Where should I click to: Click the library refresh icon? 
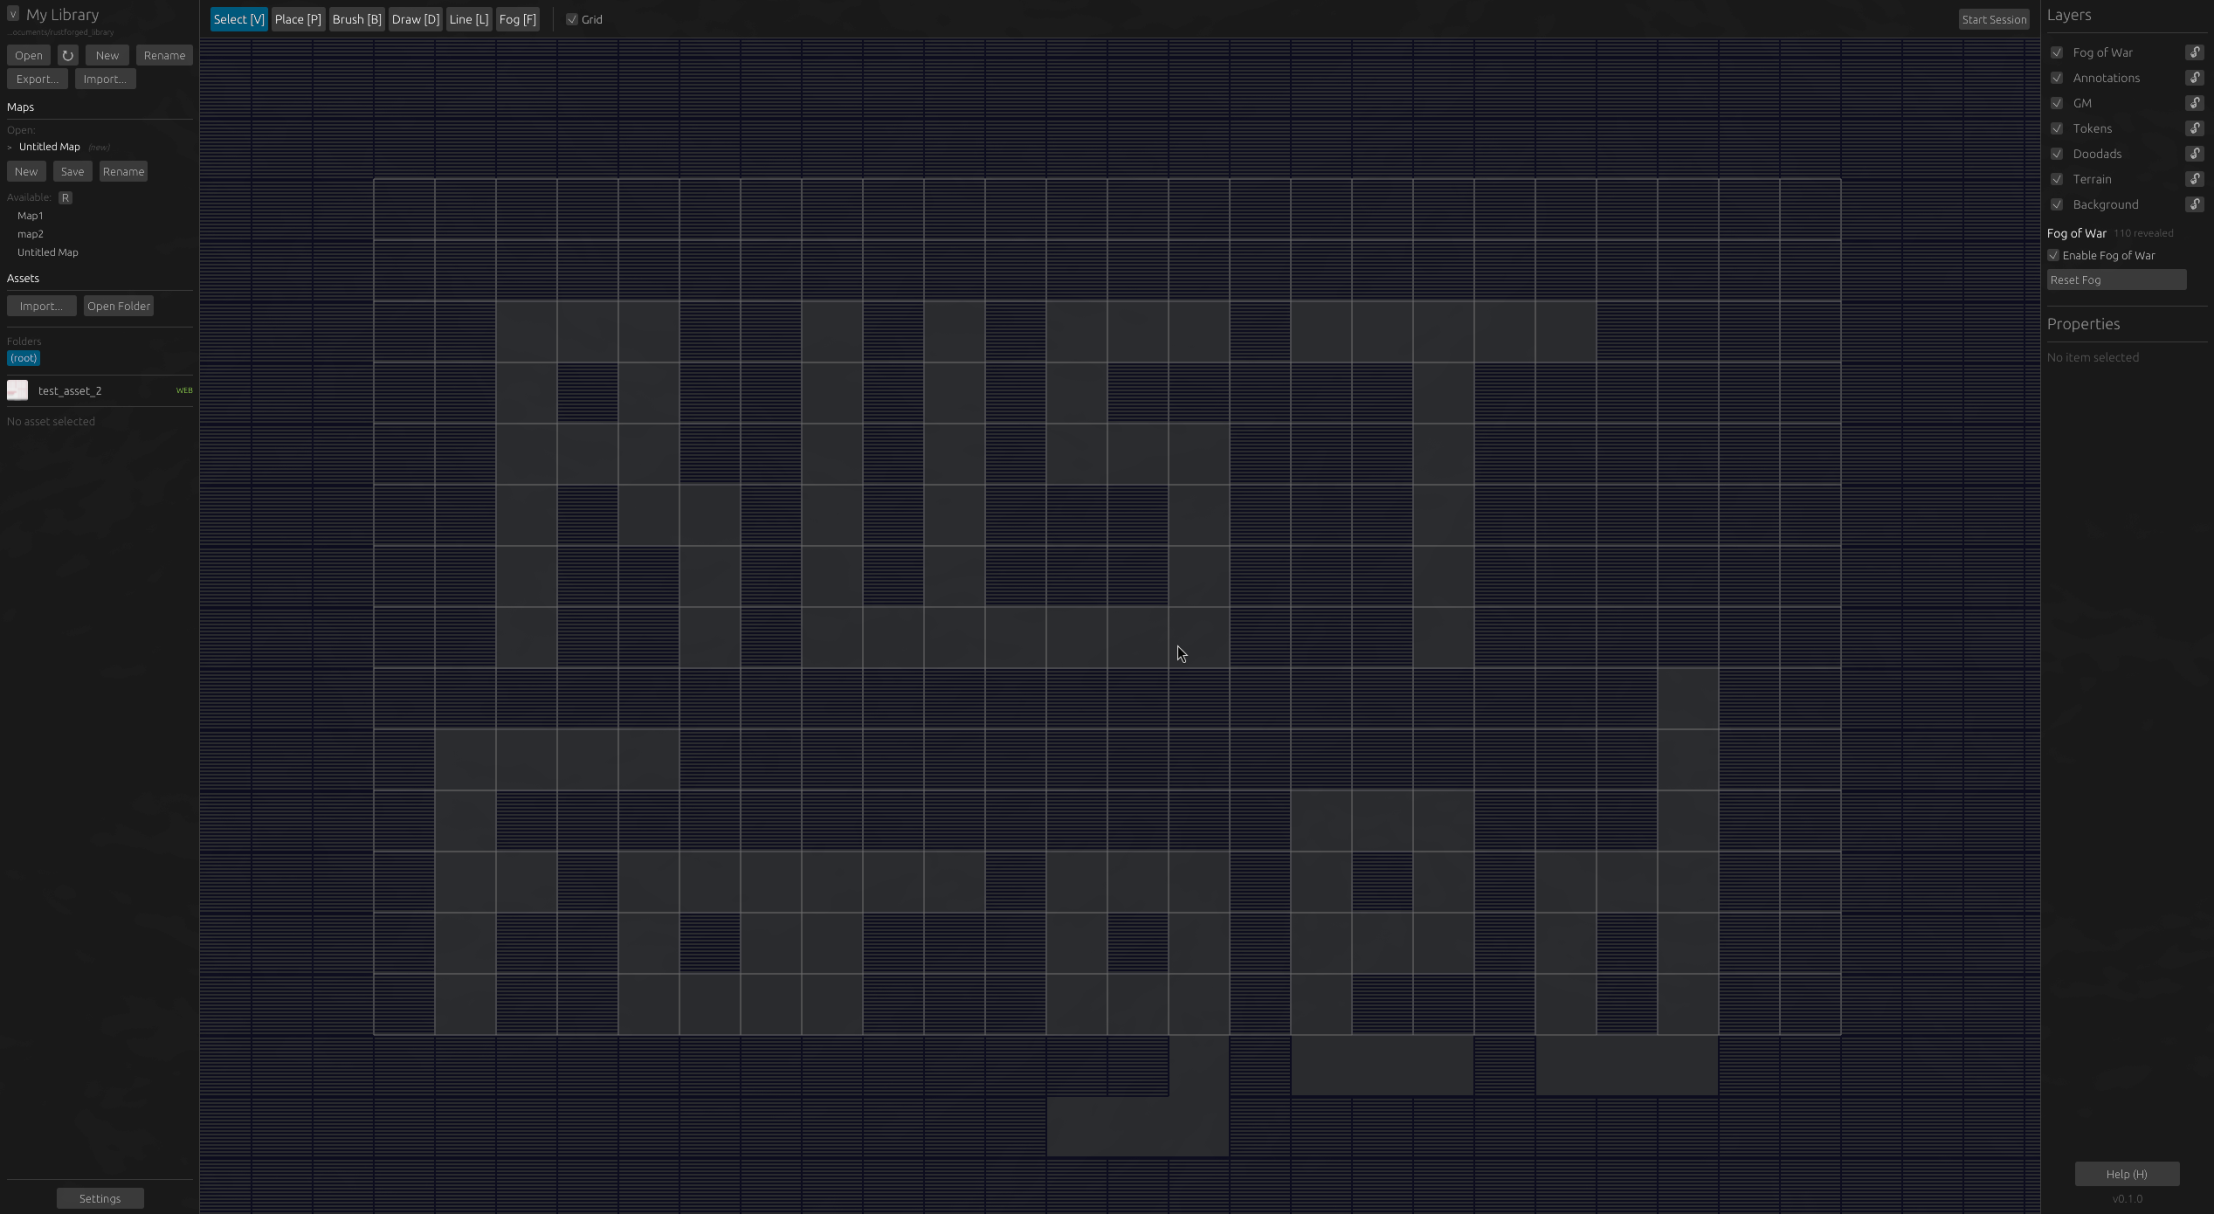coord(67,55)
